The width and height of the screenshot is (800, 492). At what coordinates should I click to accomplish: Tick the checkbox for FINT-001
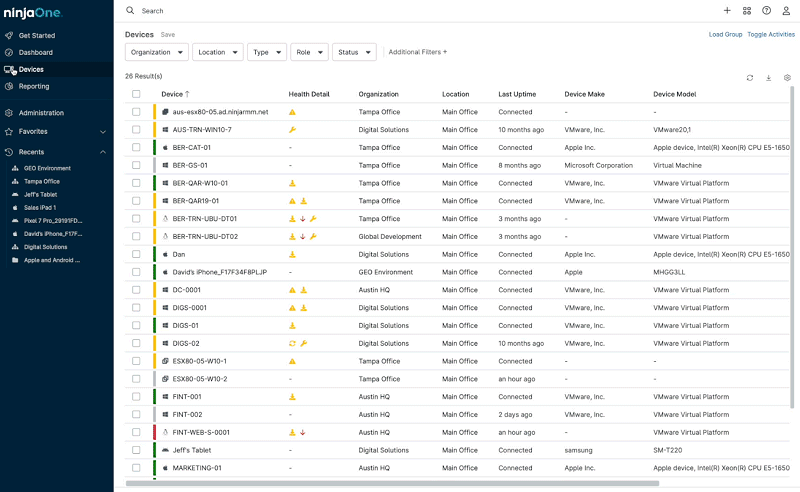(x=136, y=397)
